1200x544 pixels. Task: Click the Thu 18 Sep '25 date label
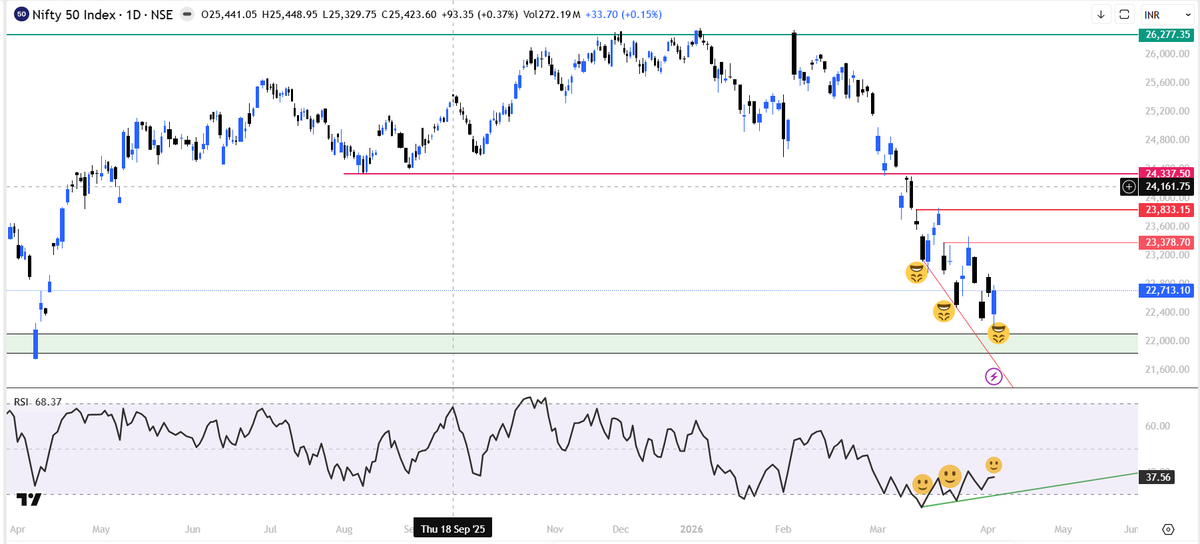point(454,527)
